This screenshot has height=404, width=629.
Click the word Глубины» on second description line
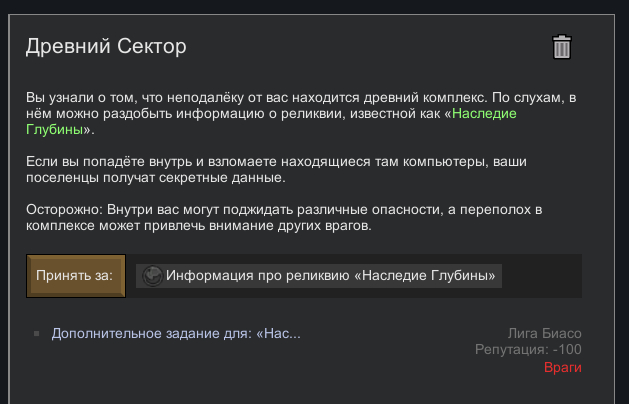59,130
